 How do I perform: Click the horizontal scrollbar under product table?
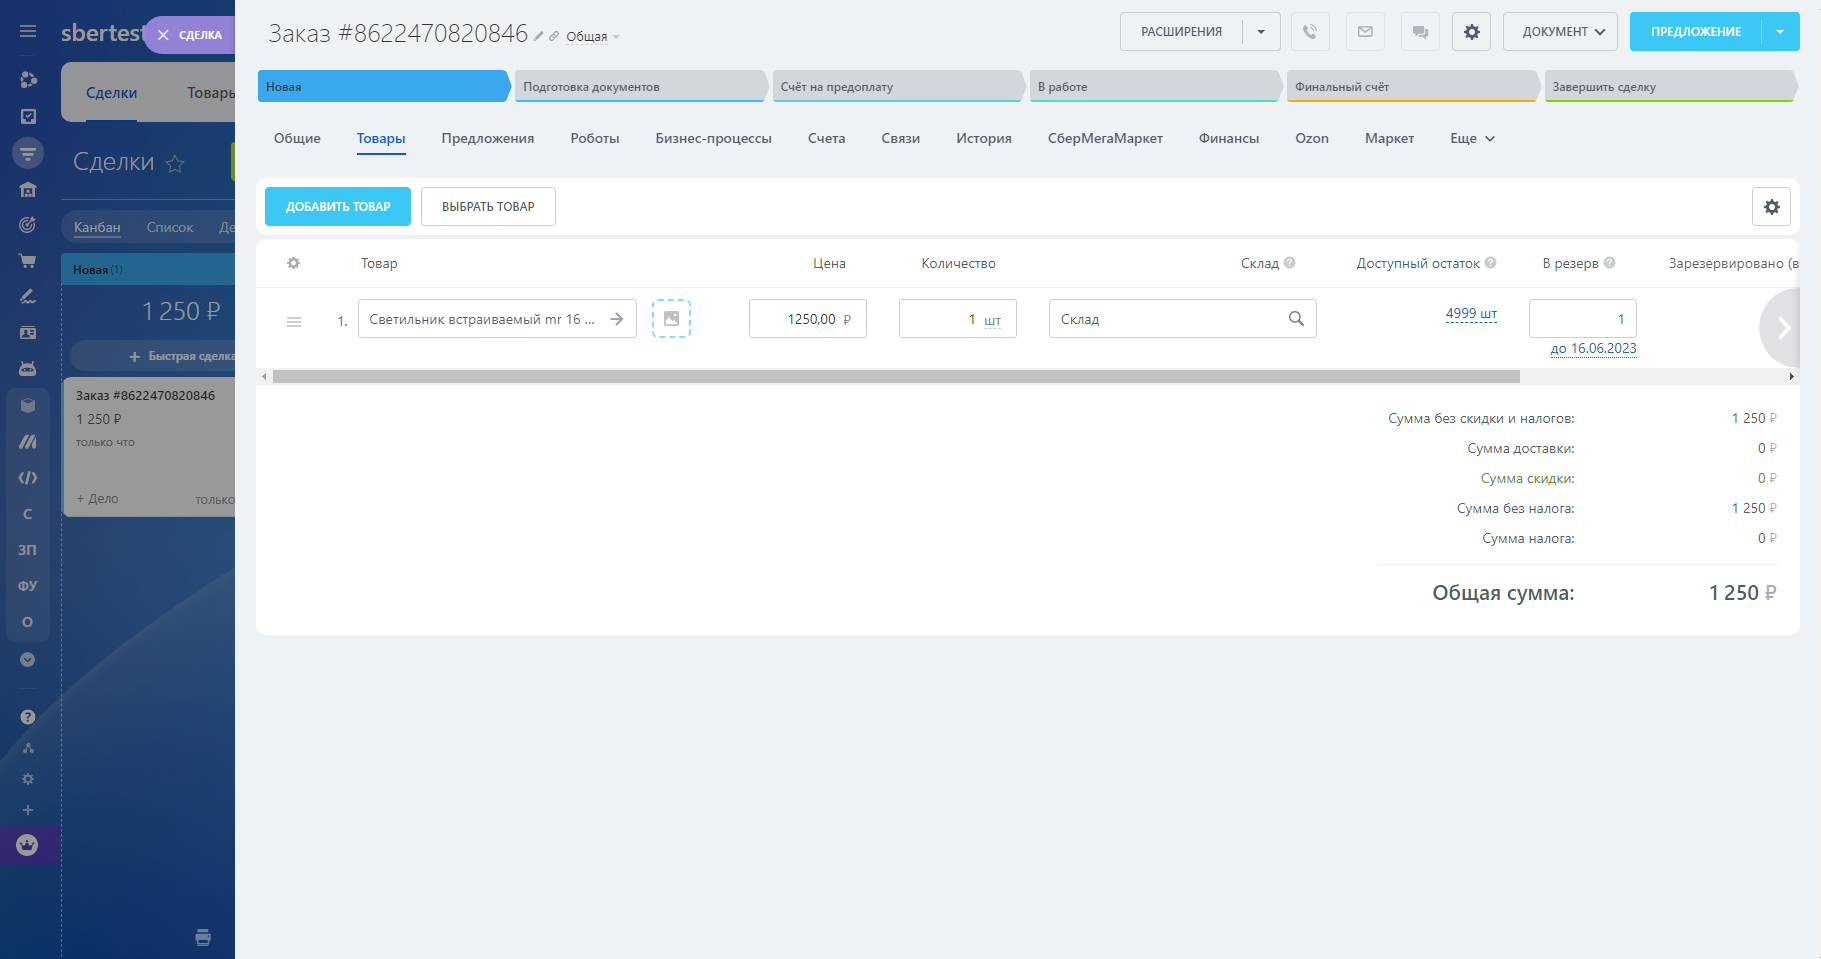click(x=895, y=377)
